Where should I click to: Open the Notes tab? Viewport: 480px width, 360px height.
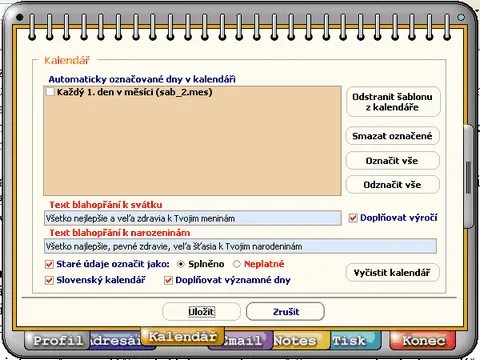(x=301, y=340)
